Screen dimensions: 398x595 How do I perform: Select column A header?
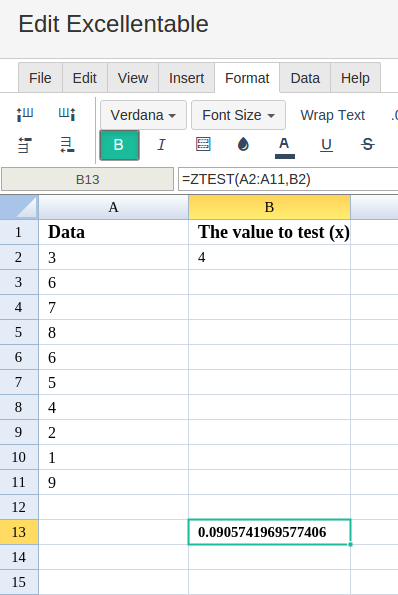[x=113, y=207]
